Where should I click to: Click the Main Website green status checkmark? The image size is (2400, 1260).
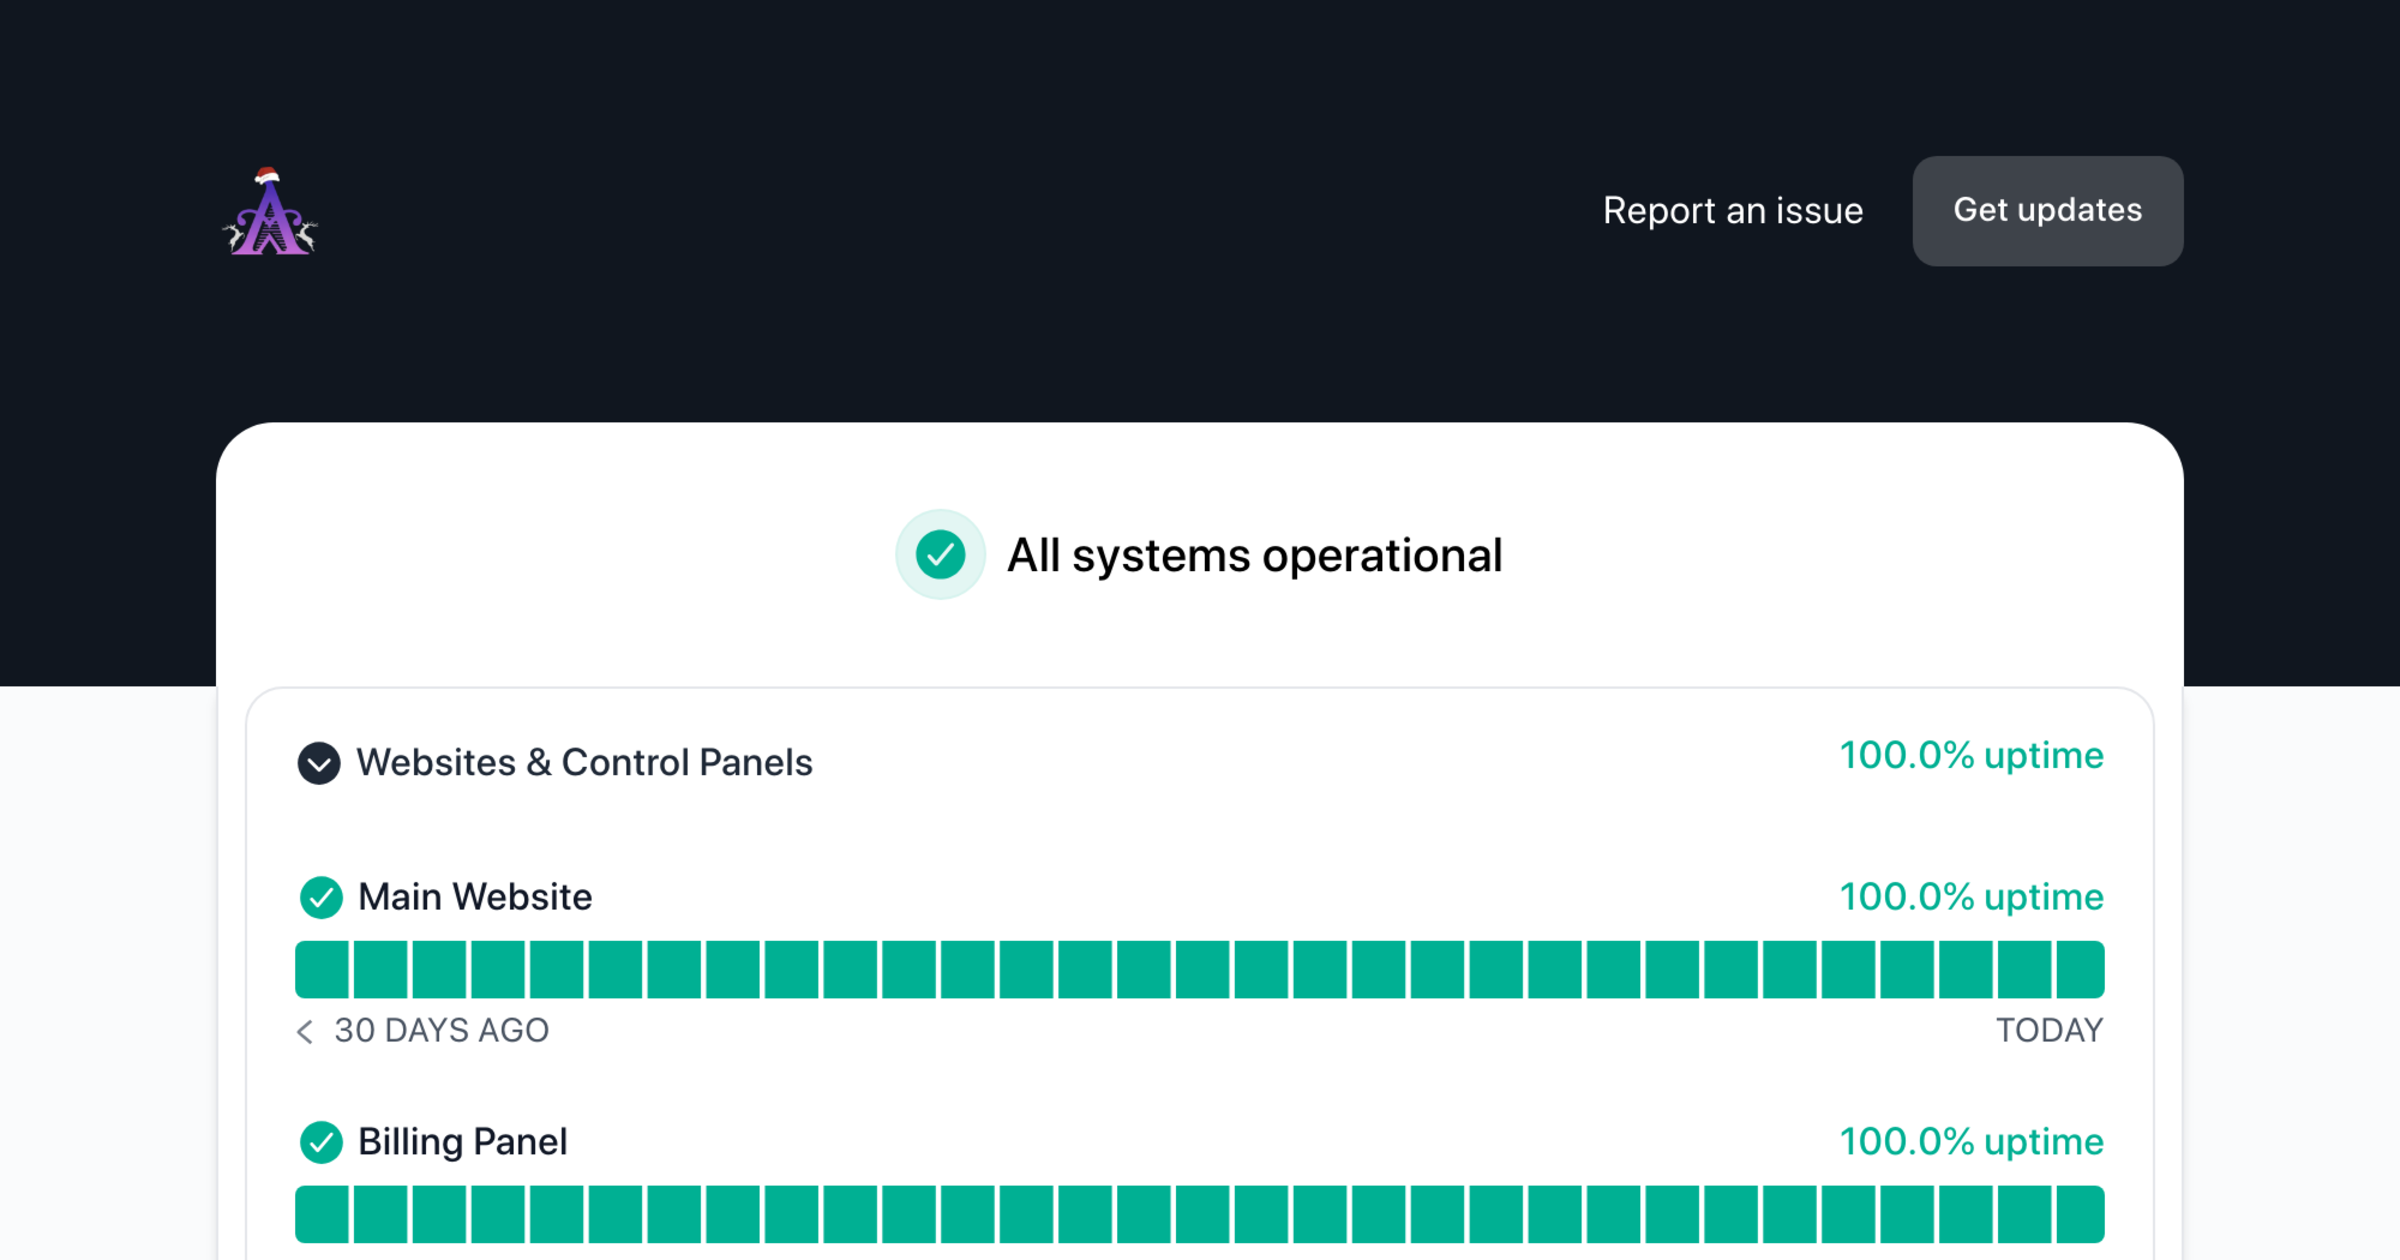pyautogui.click(x=321, y=897)
